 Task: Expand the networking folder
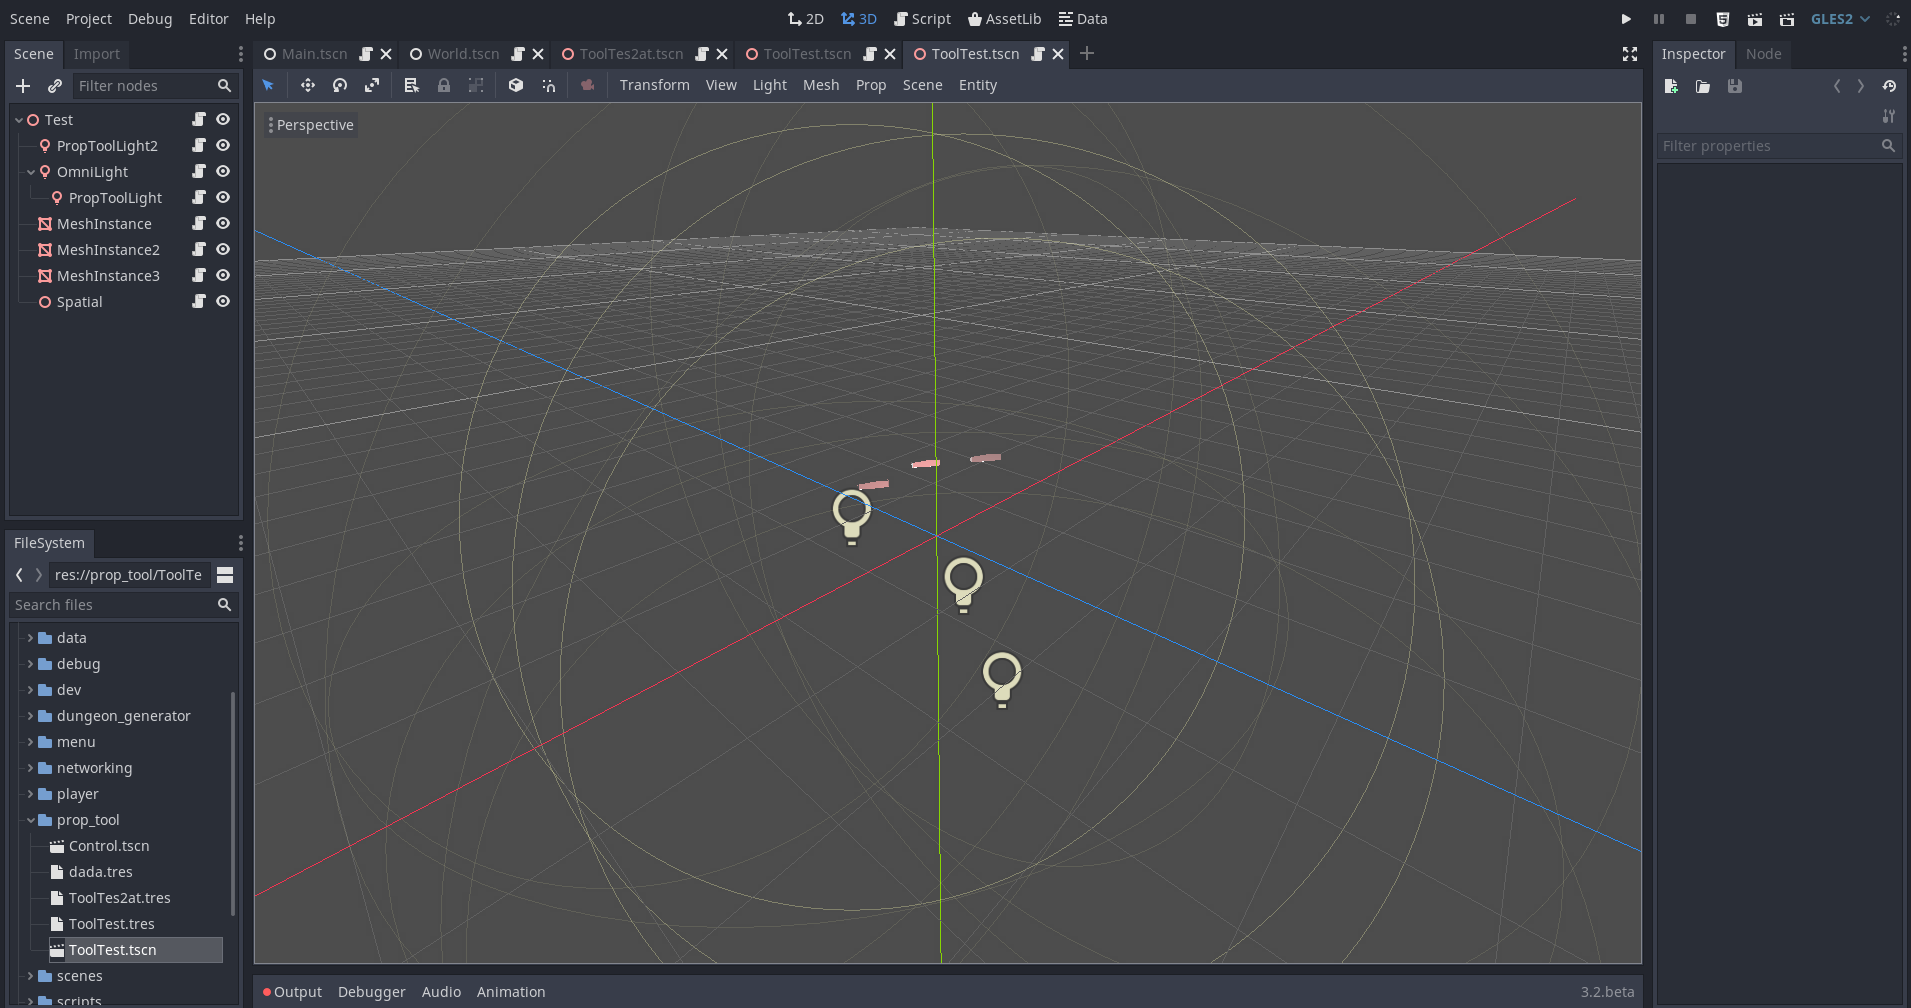(30, 767)
